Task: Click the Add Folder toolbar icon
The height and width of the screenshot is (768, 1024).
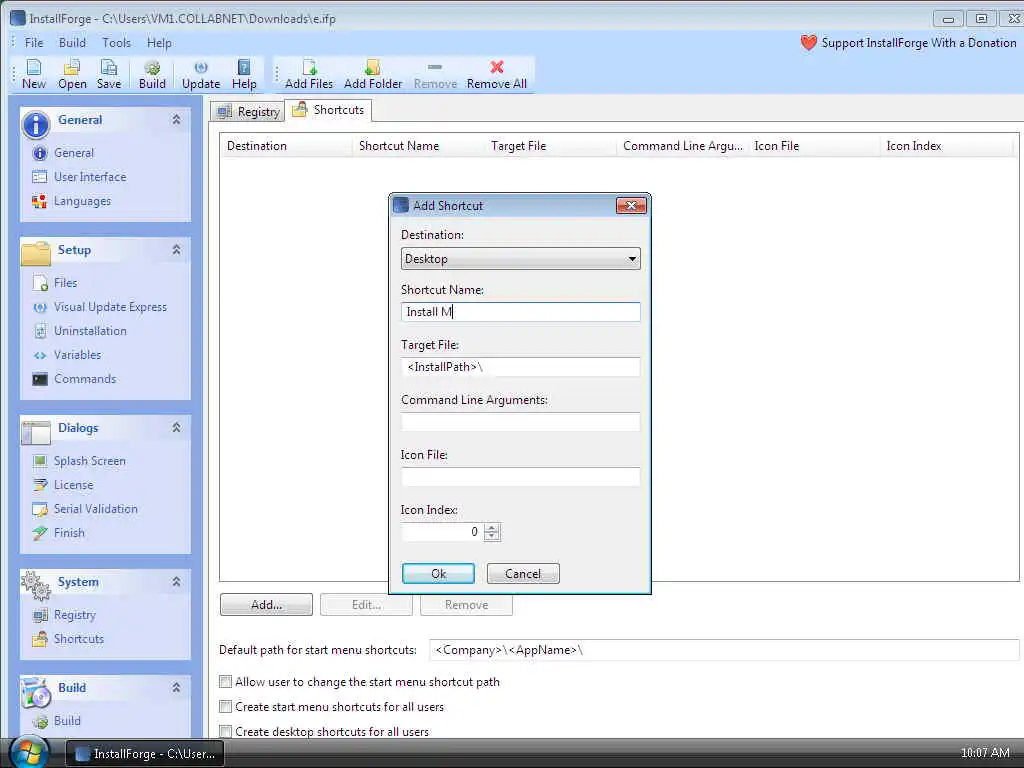Action: [373, 74]
